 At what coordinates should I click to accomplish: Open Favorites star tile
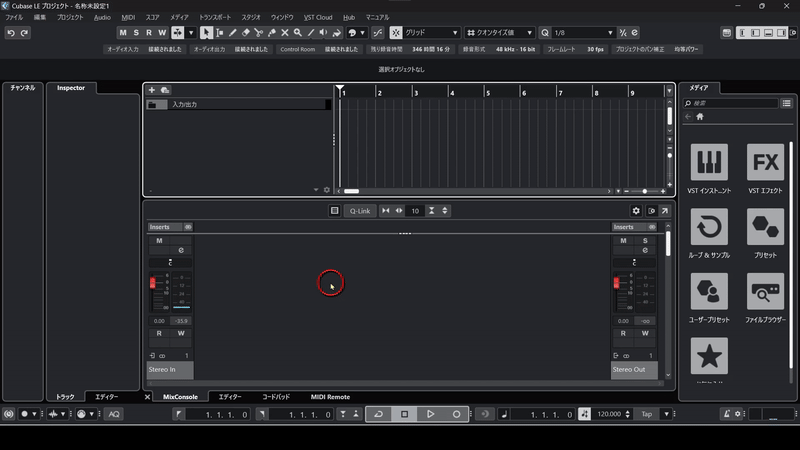pyautogui.click(x=709, y=356)
